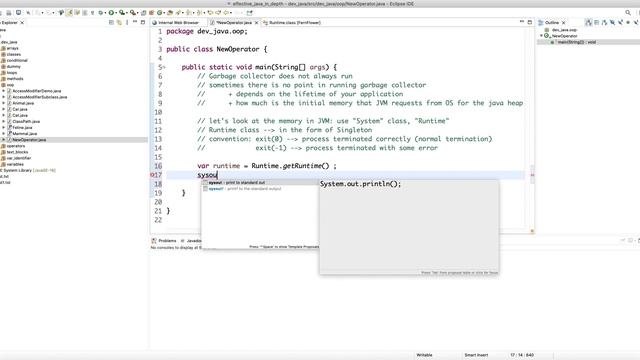Minimize the editor area
This screenshot has width=640, height=360.
pyautogui.click(x=522, y=21)
